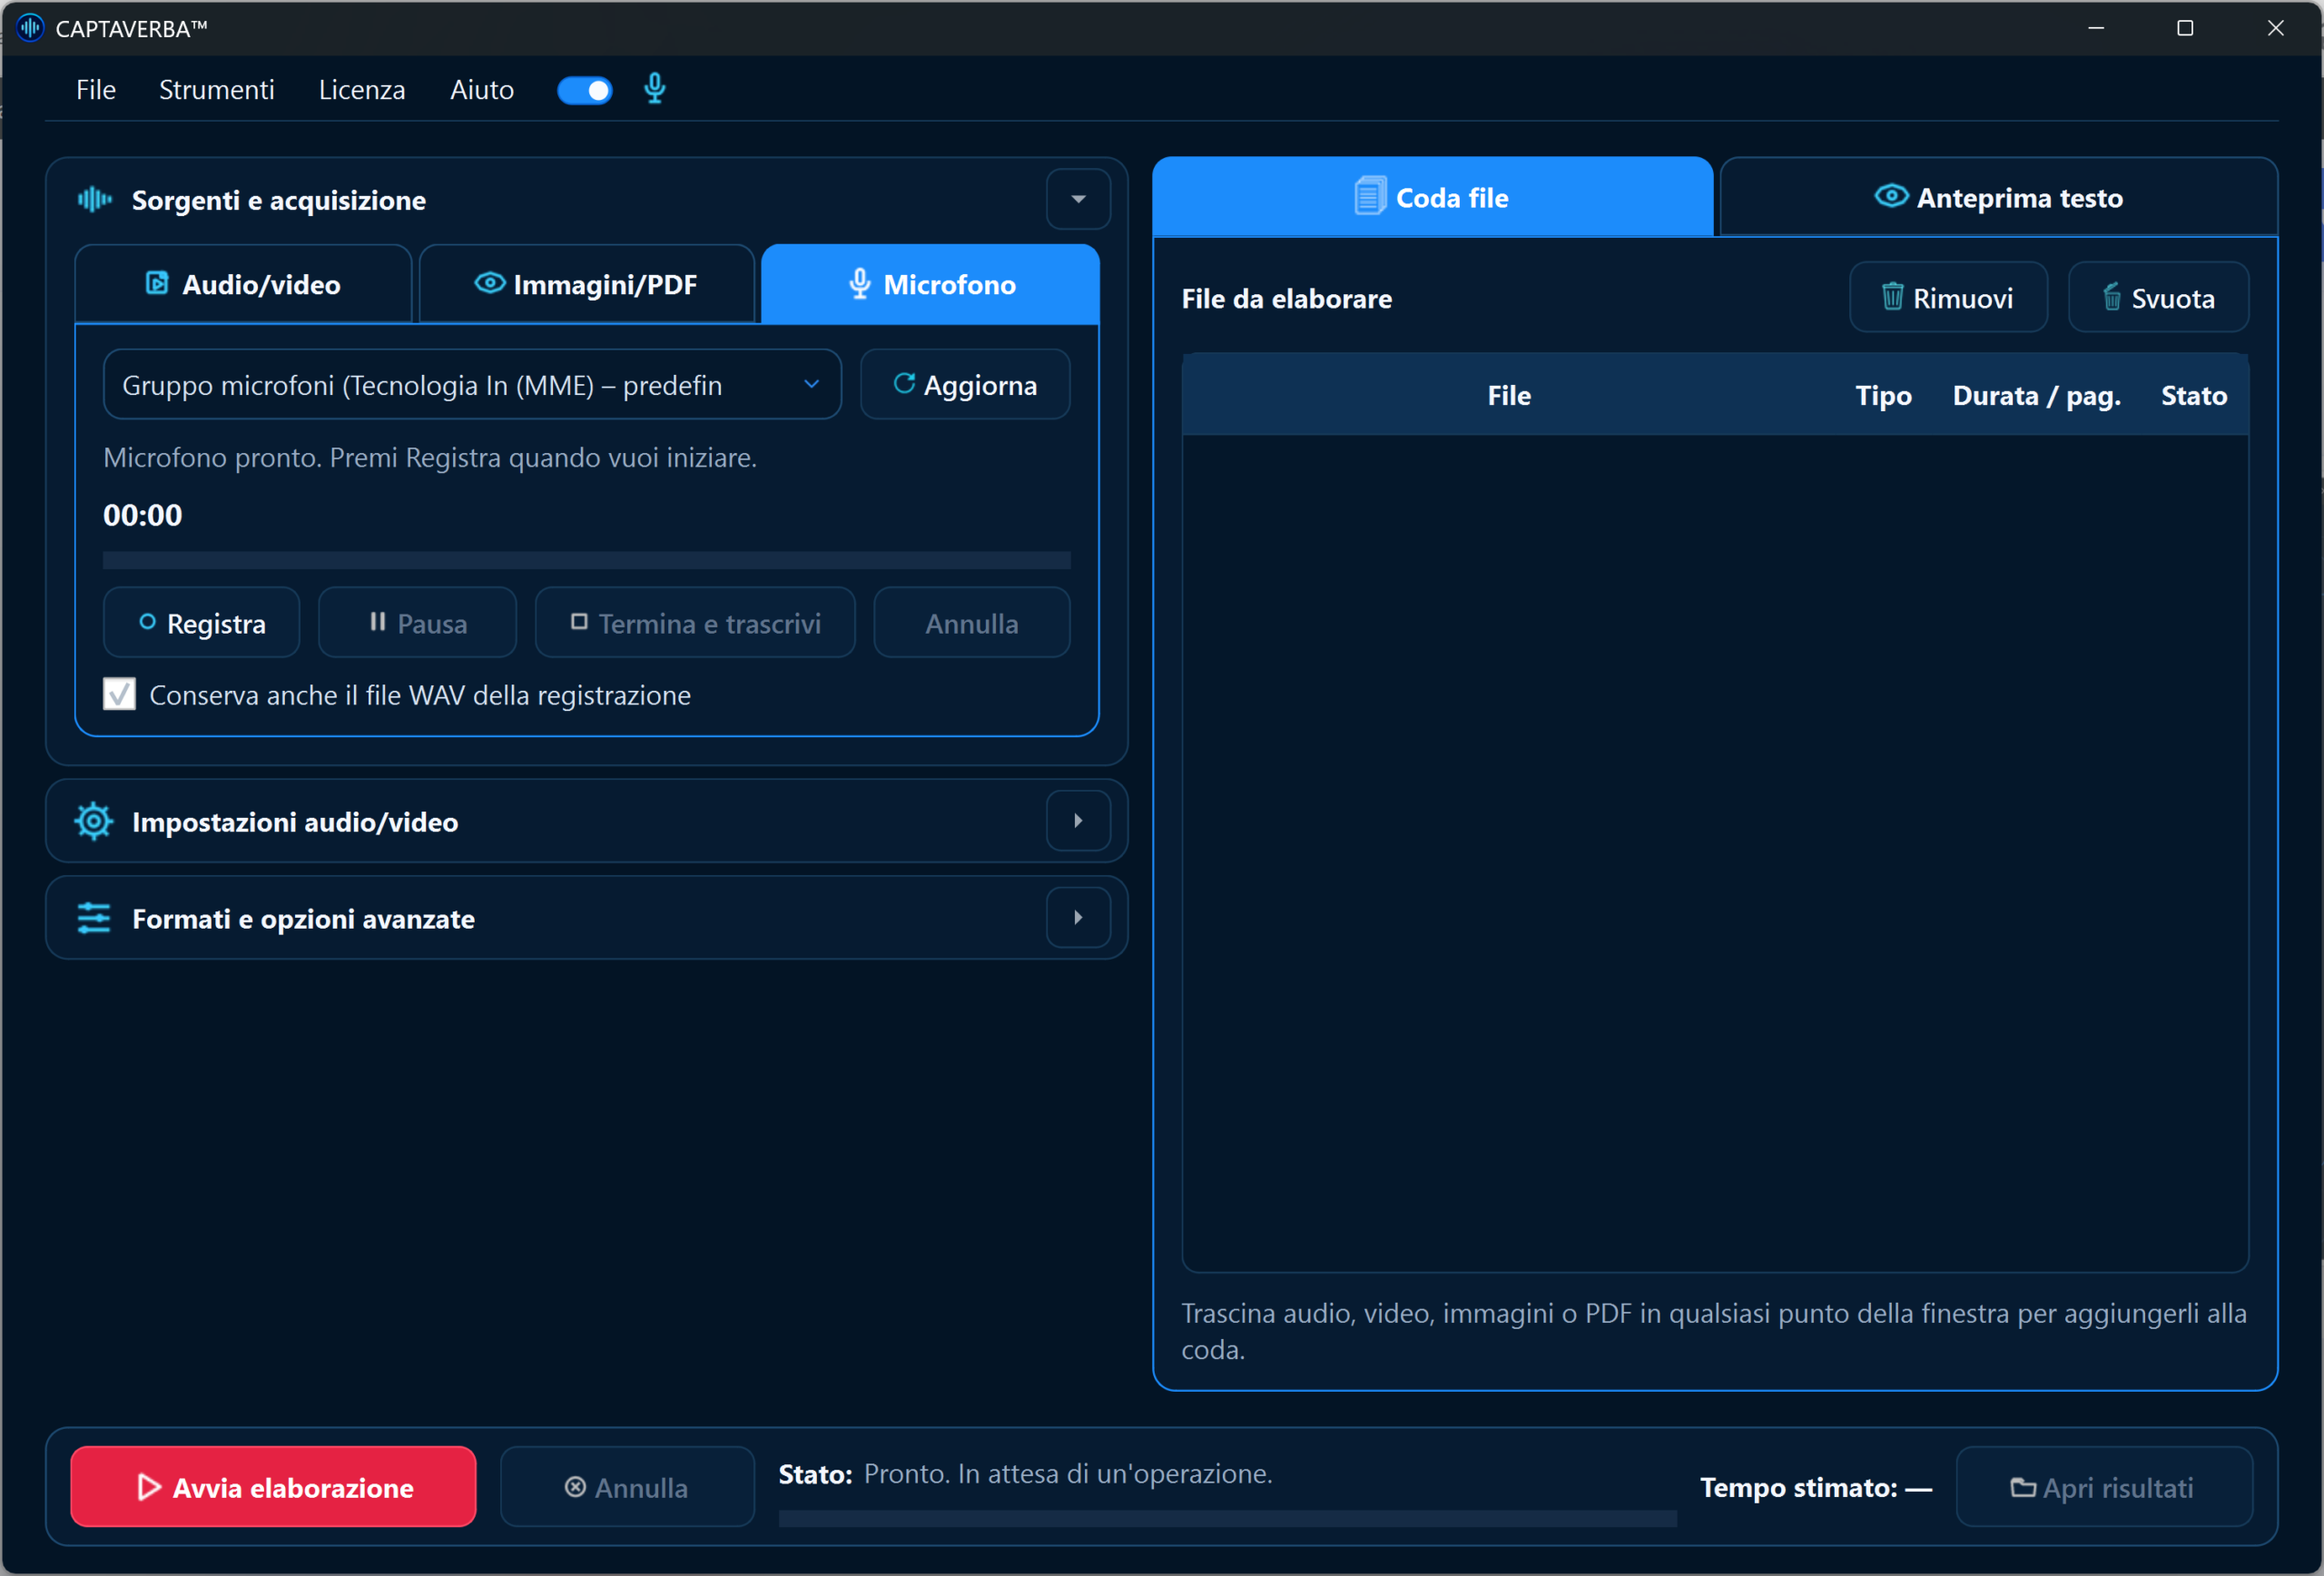This screenshot has width=2324, height=1576.
Task: Select the Coda file tab
Action: click(x=1432, y=197)
